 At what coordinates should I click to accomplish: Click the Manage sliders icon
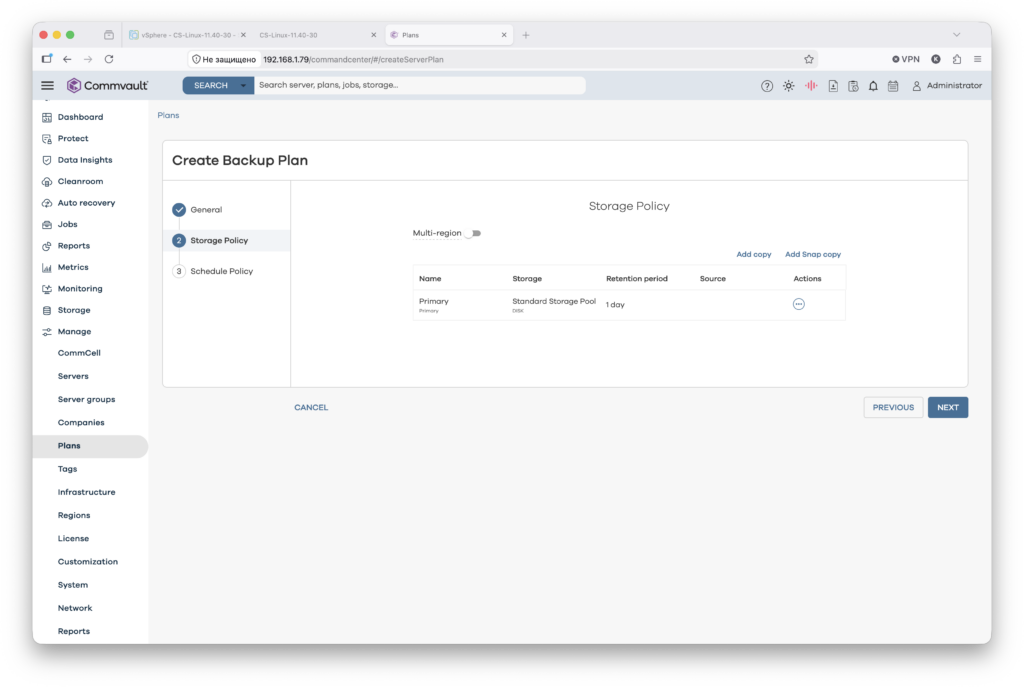(x=47, y=332)
